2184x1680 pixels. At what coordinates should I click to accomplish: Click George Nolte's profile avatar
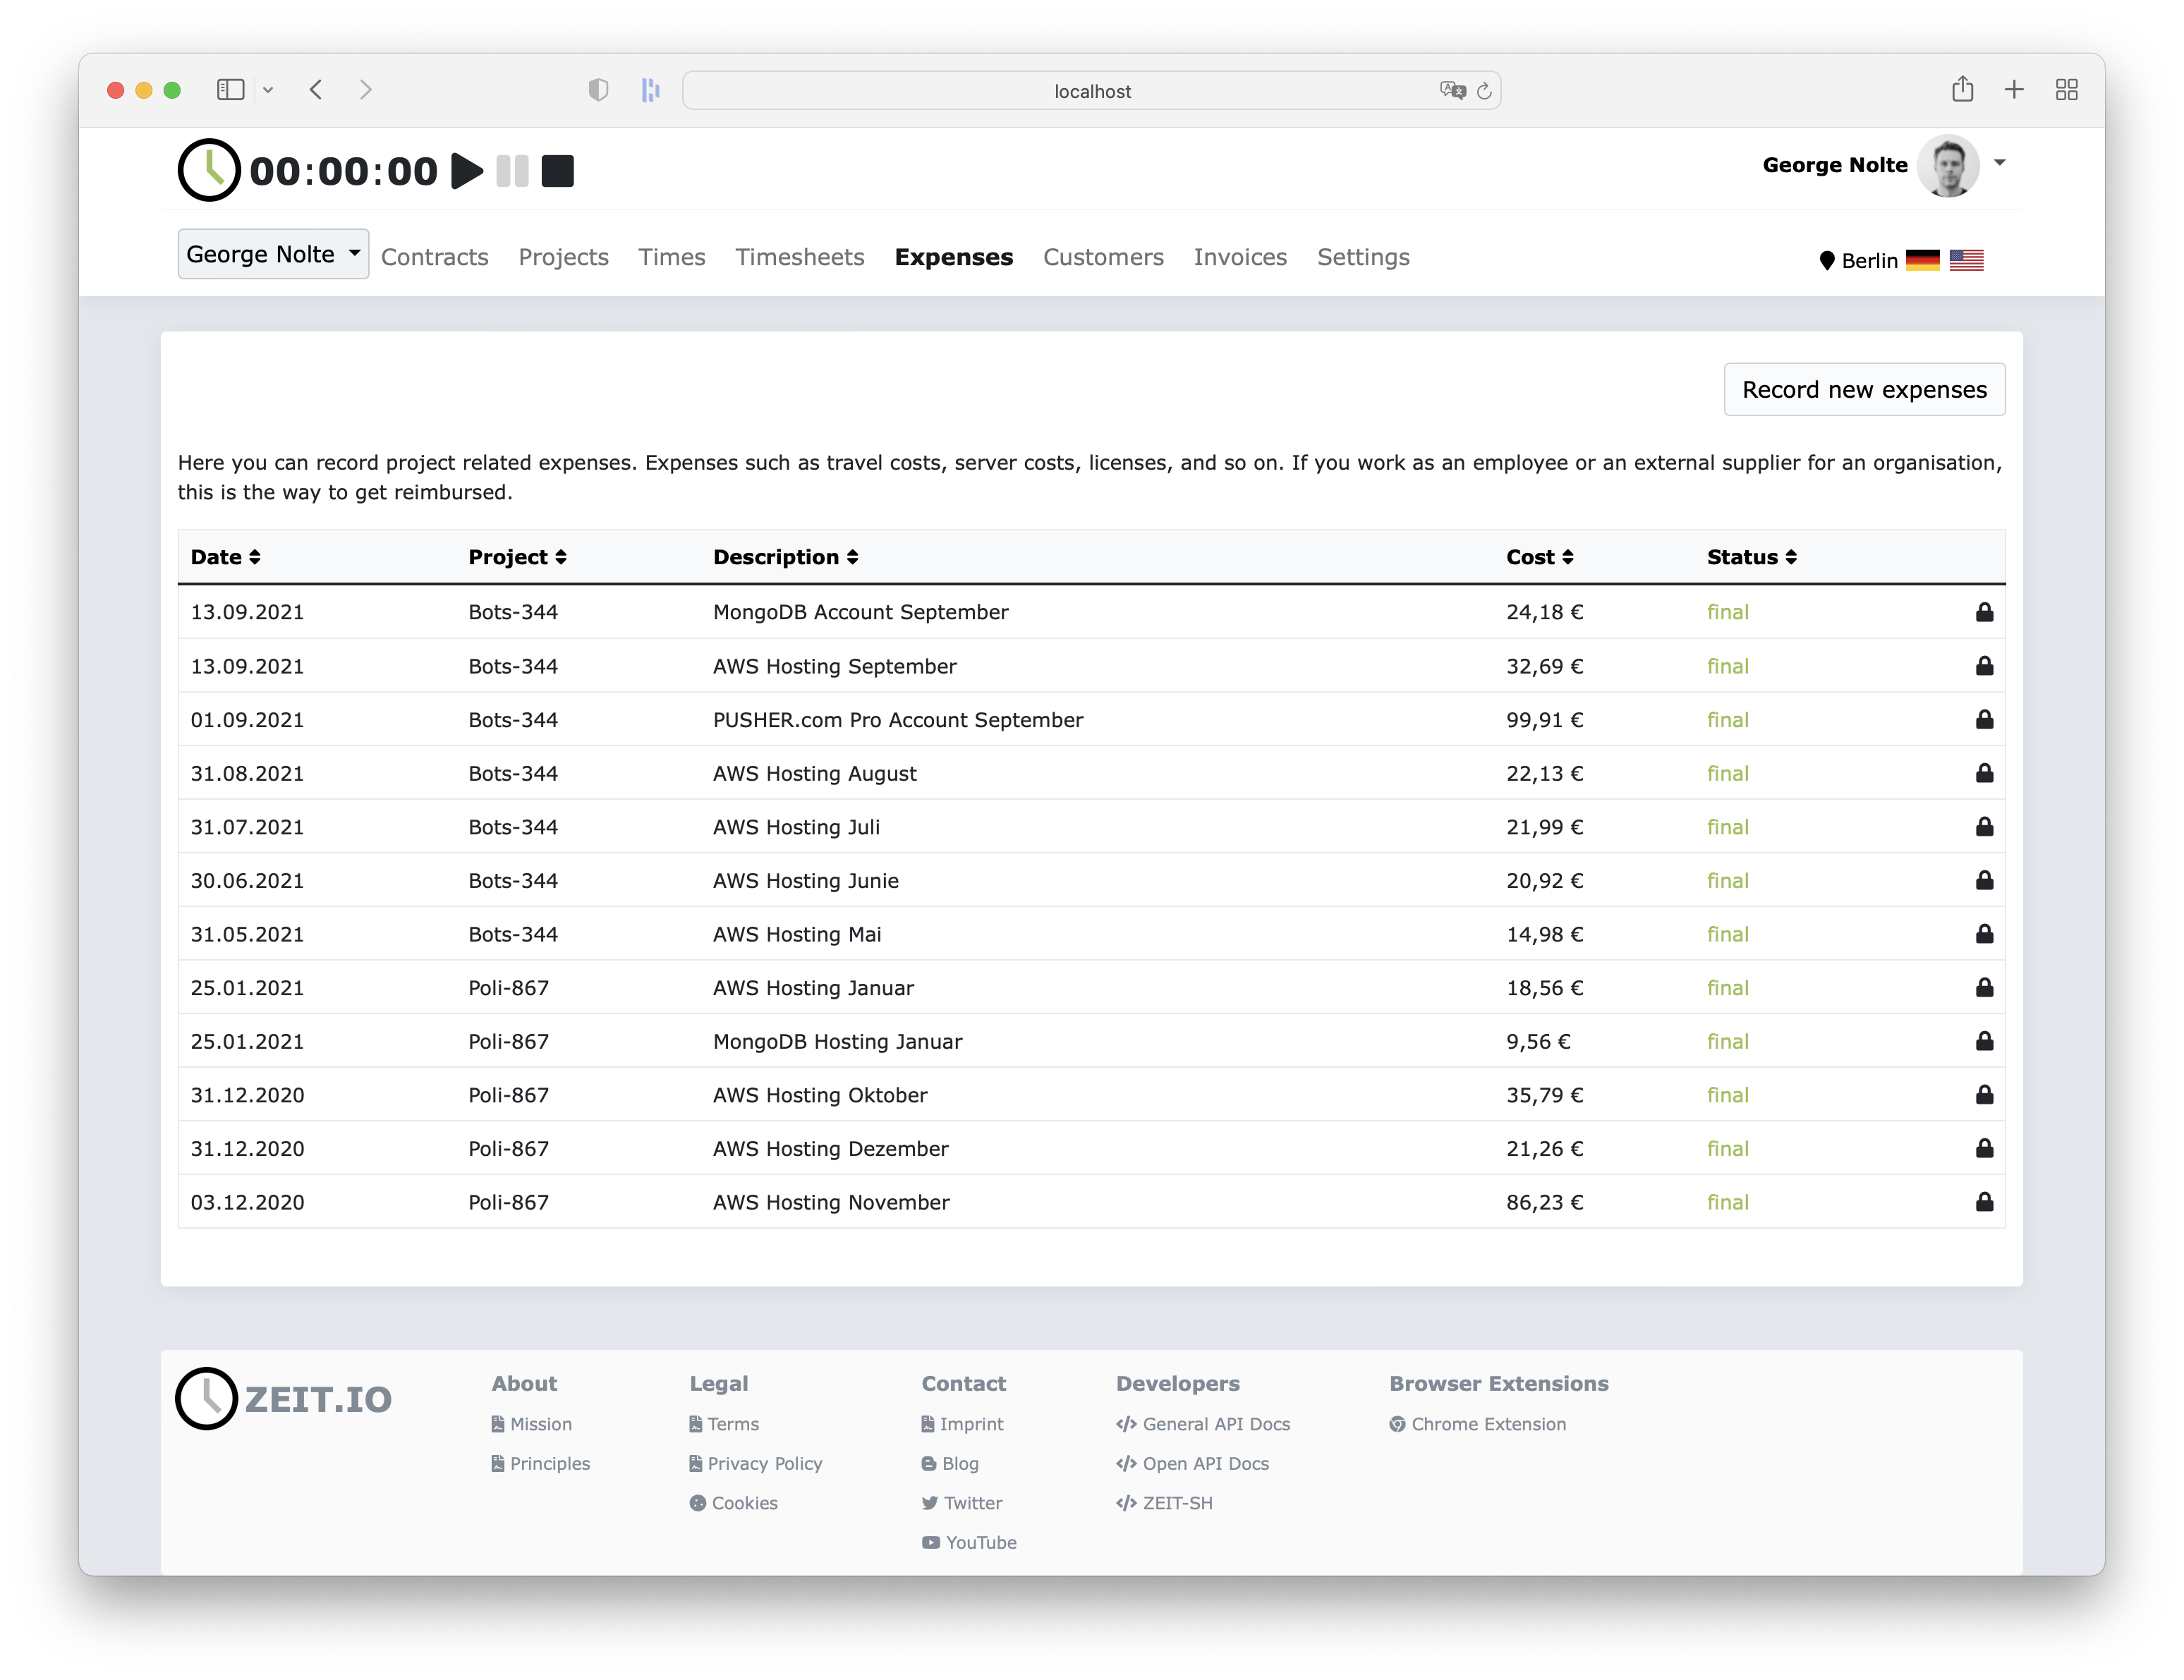point(1949,165)
